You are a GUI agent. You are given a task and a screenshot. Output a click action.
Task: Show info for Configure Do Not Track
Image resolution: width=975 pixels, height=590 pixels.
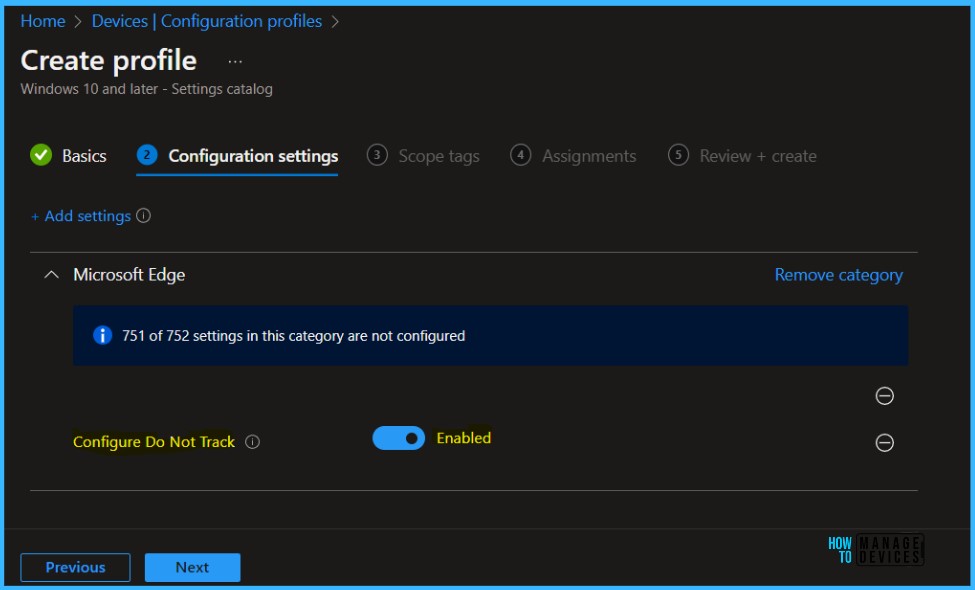(x=252, y=442)
